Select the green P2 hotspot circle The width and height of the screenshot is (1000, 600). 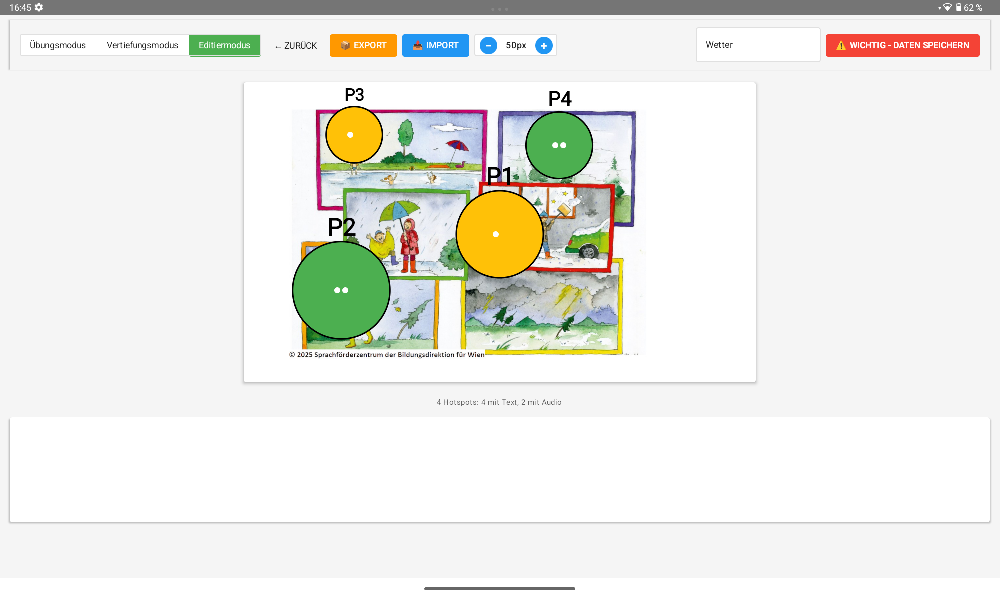(341, 290)
